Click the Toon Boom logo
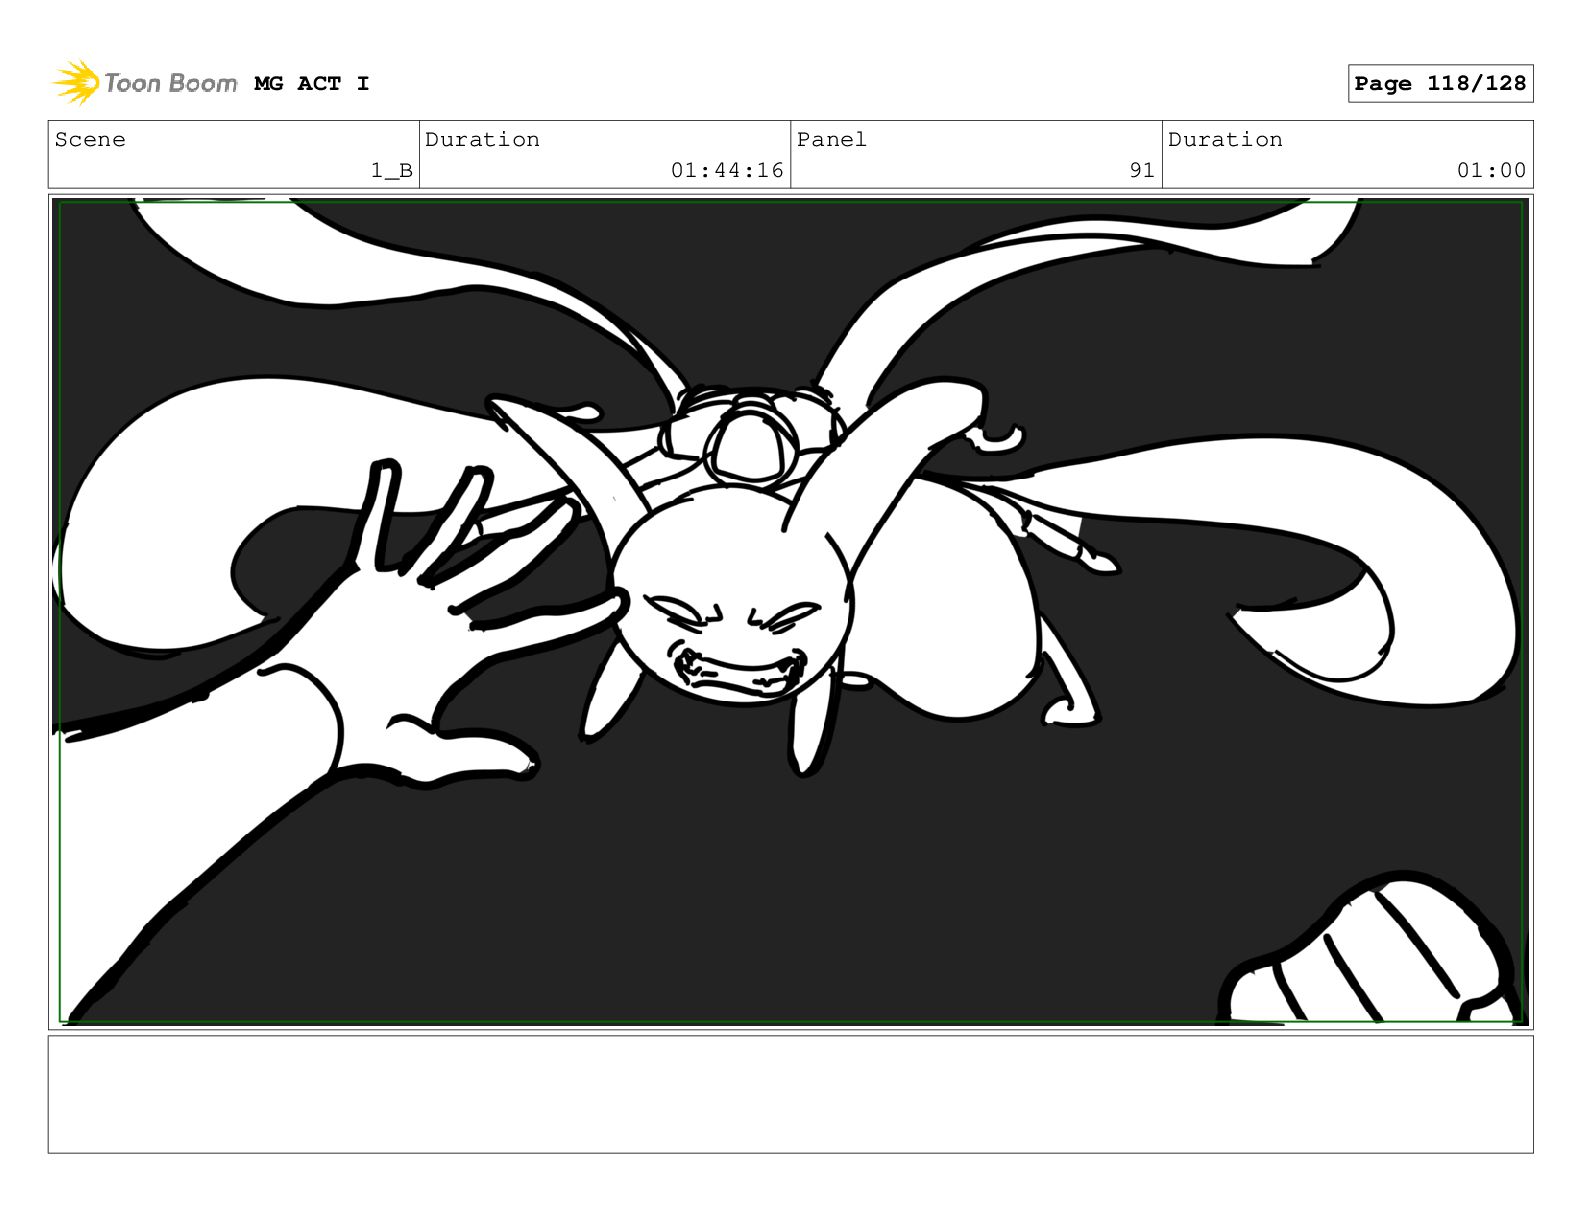 pos(145,83)
